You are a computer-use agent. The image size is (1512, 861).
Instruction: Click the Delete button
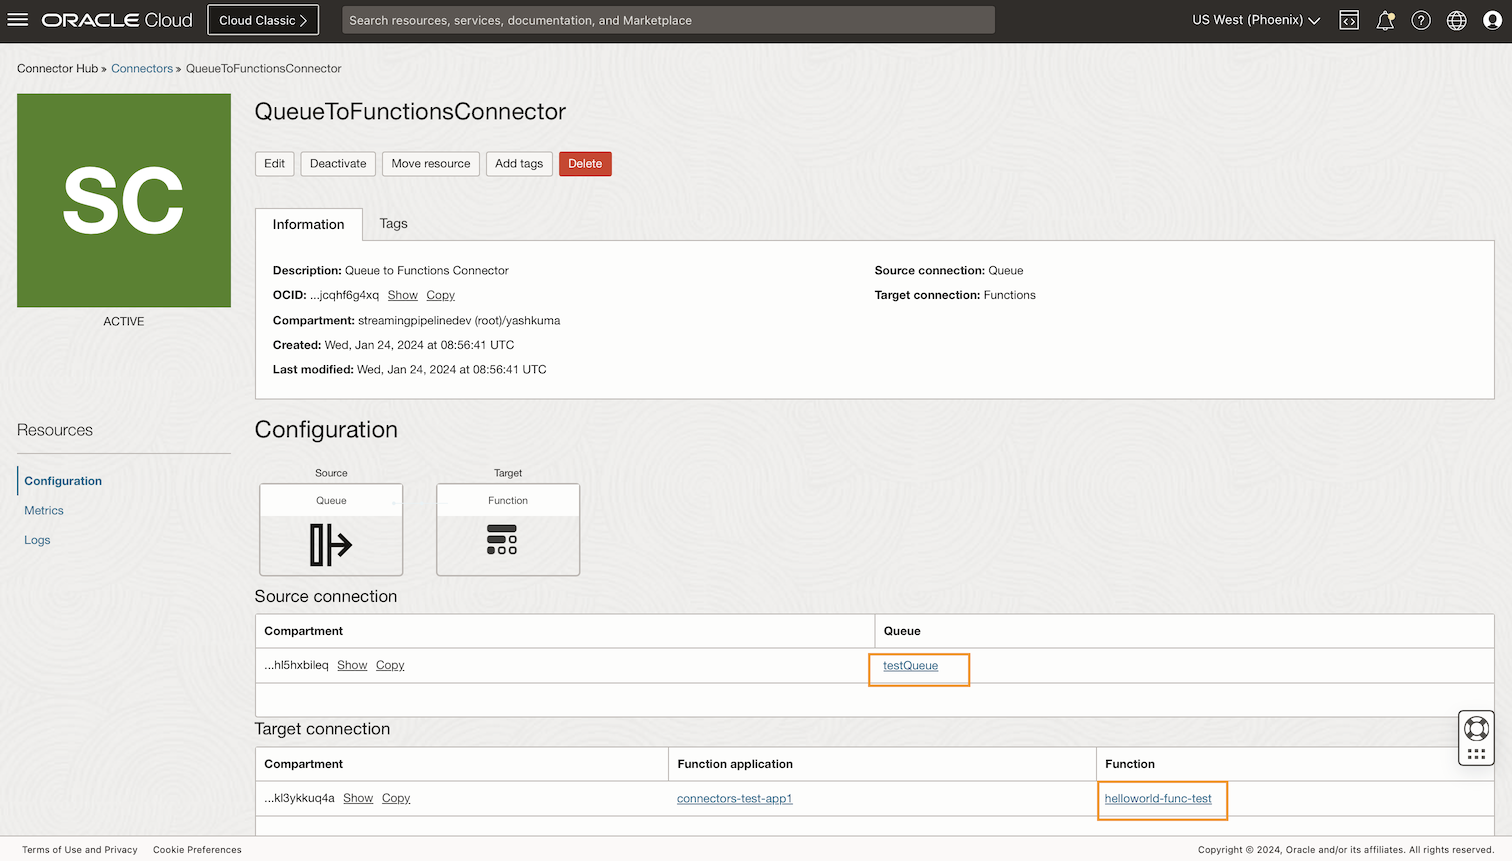coord(585,163)
